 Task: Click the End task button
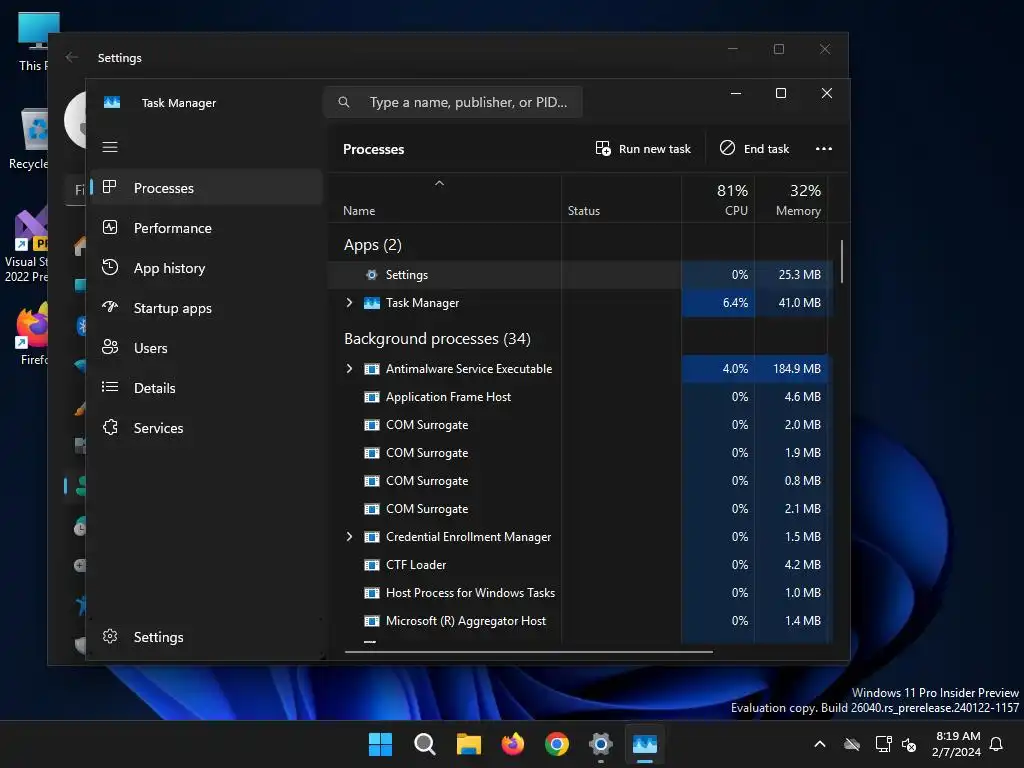tap(754, 148)
